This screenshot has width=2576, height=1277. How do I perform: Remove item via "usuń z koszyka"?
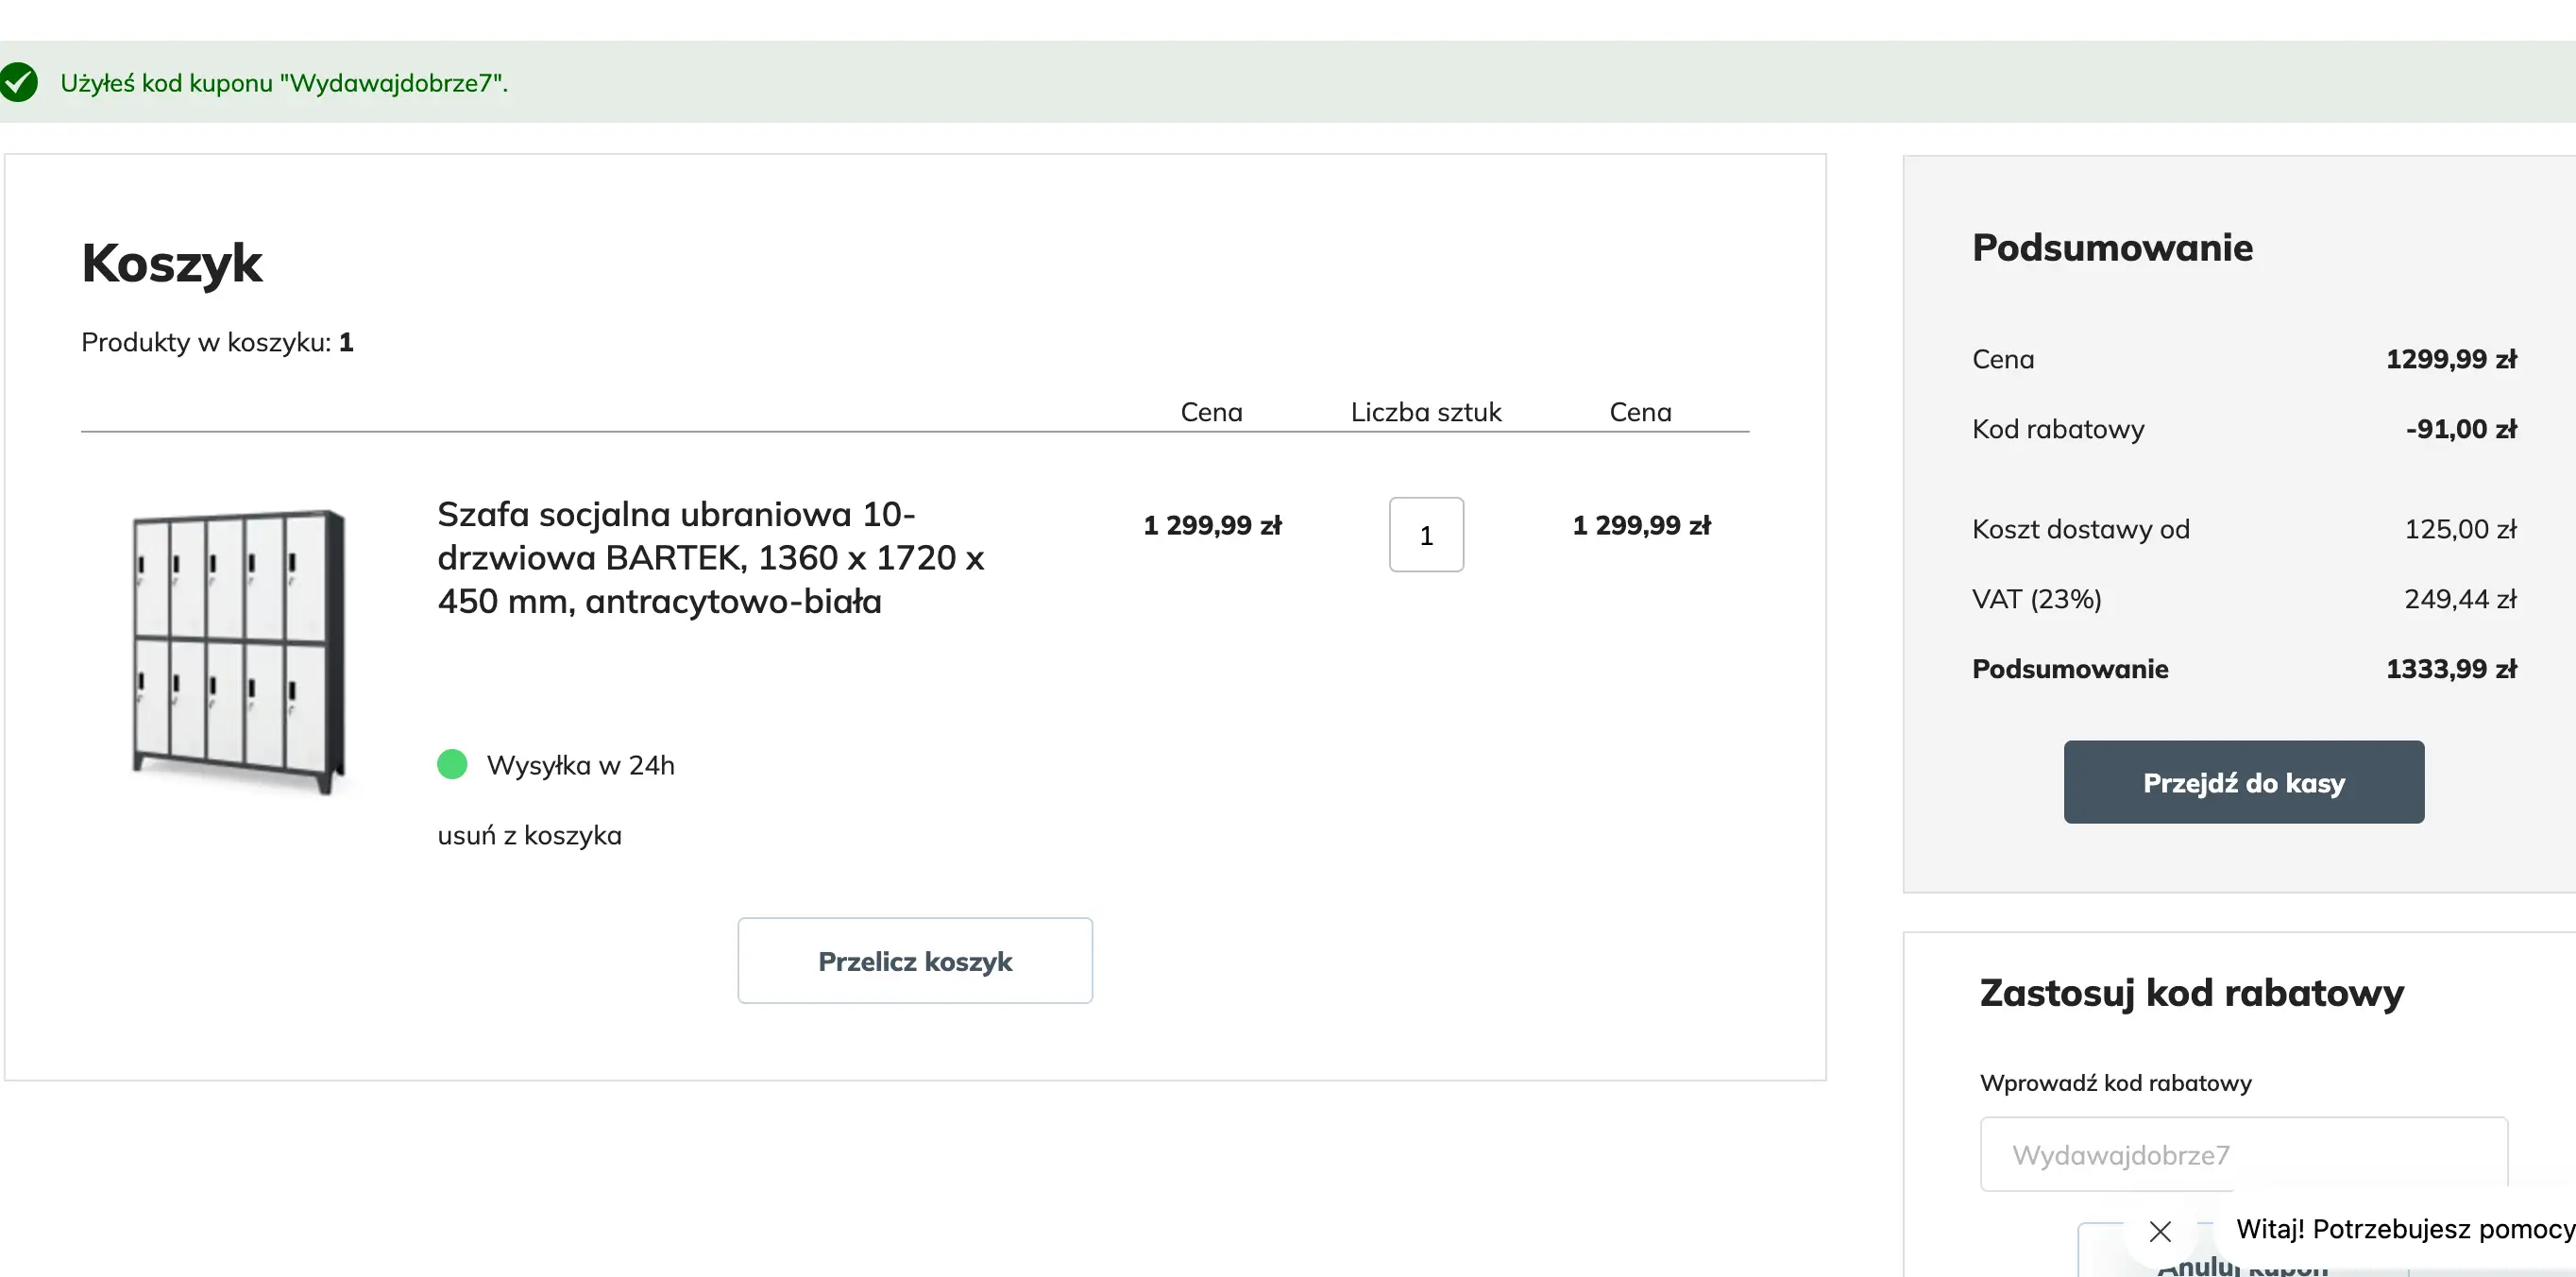point(529,835)
